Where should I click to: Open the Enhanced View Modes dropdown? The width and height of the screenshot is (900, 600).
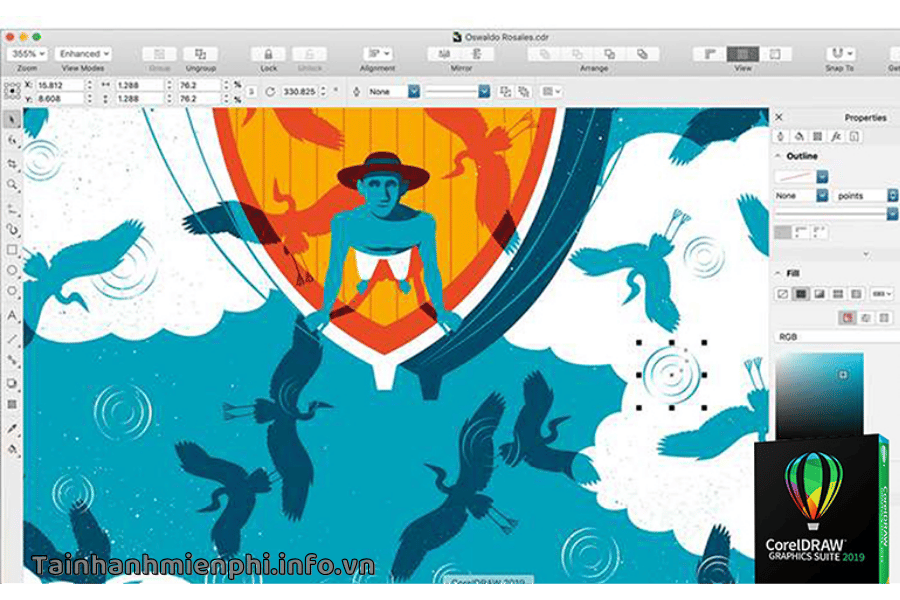[83, 54]
